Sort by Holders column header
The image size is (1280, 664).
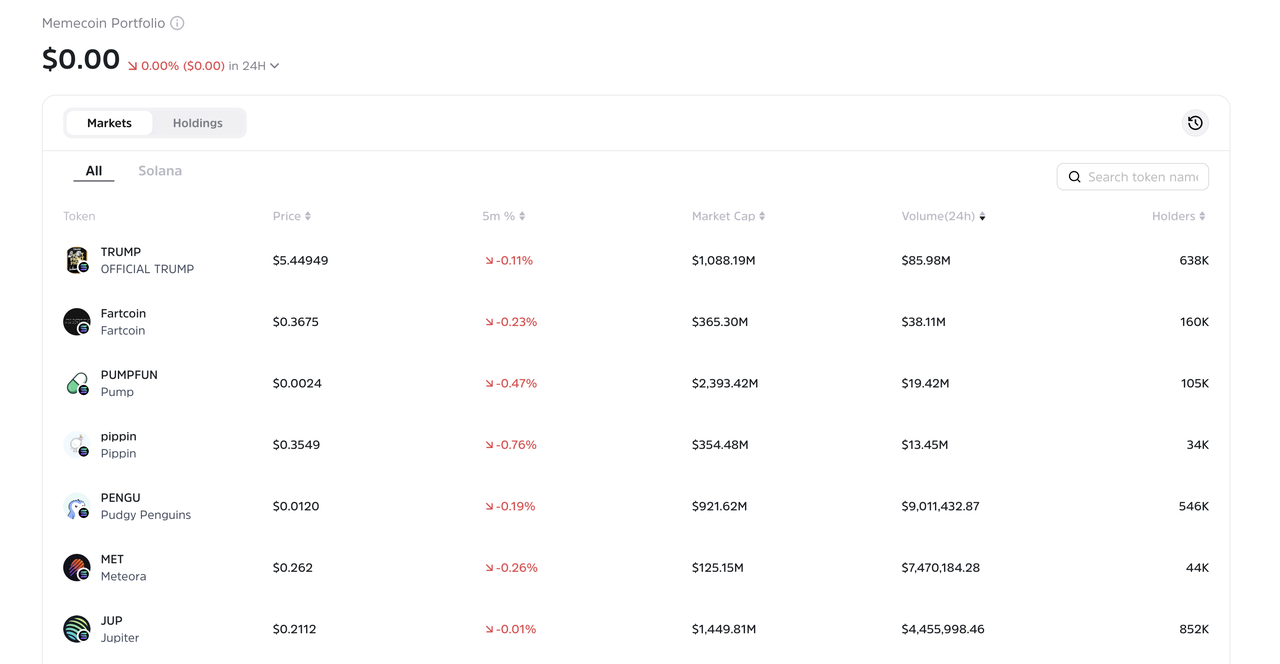[1178, 216]
